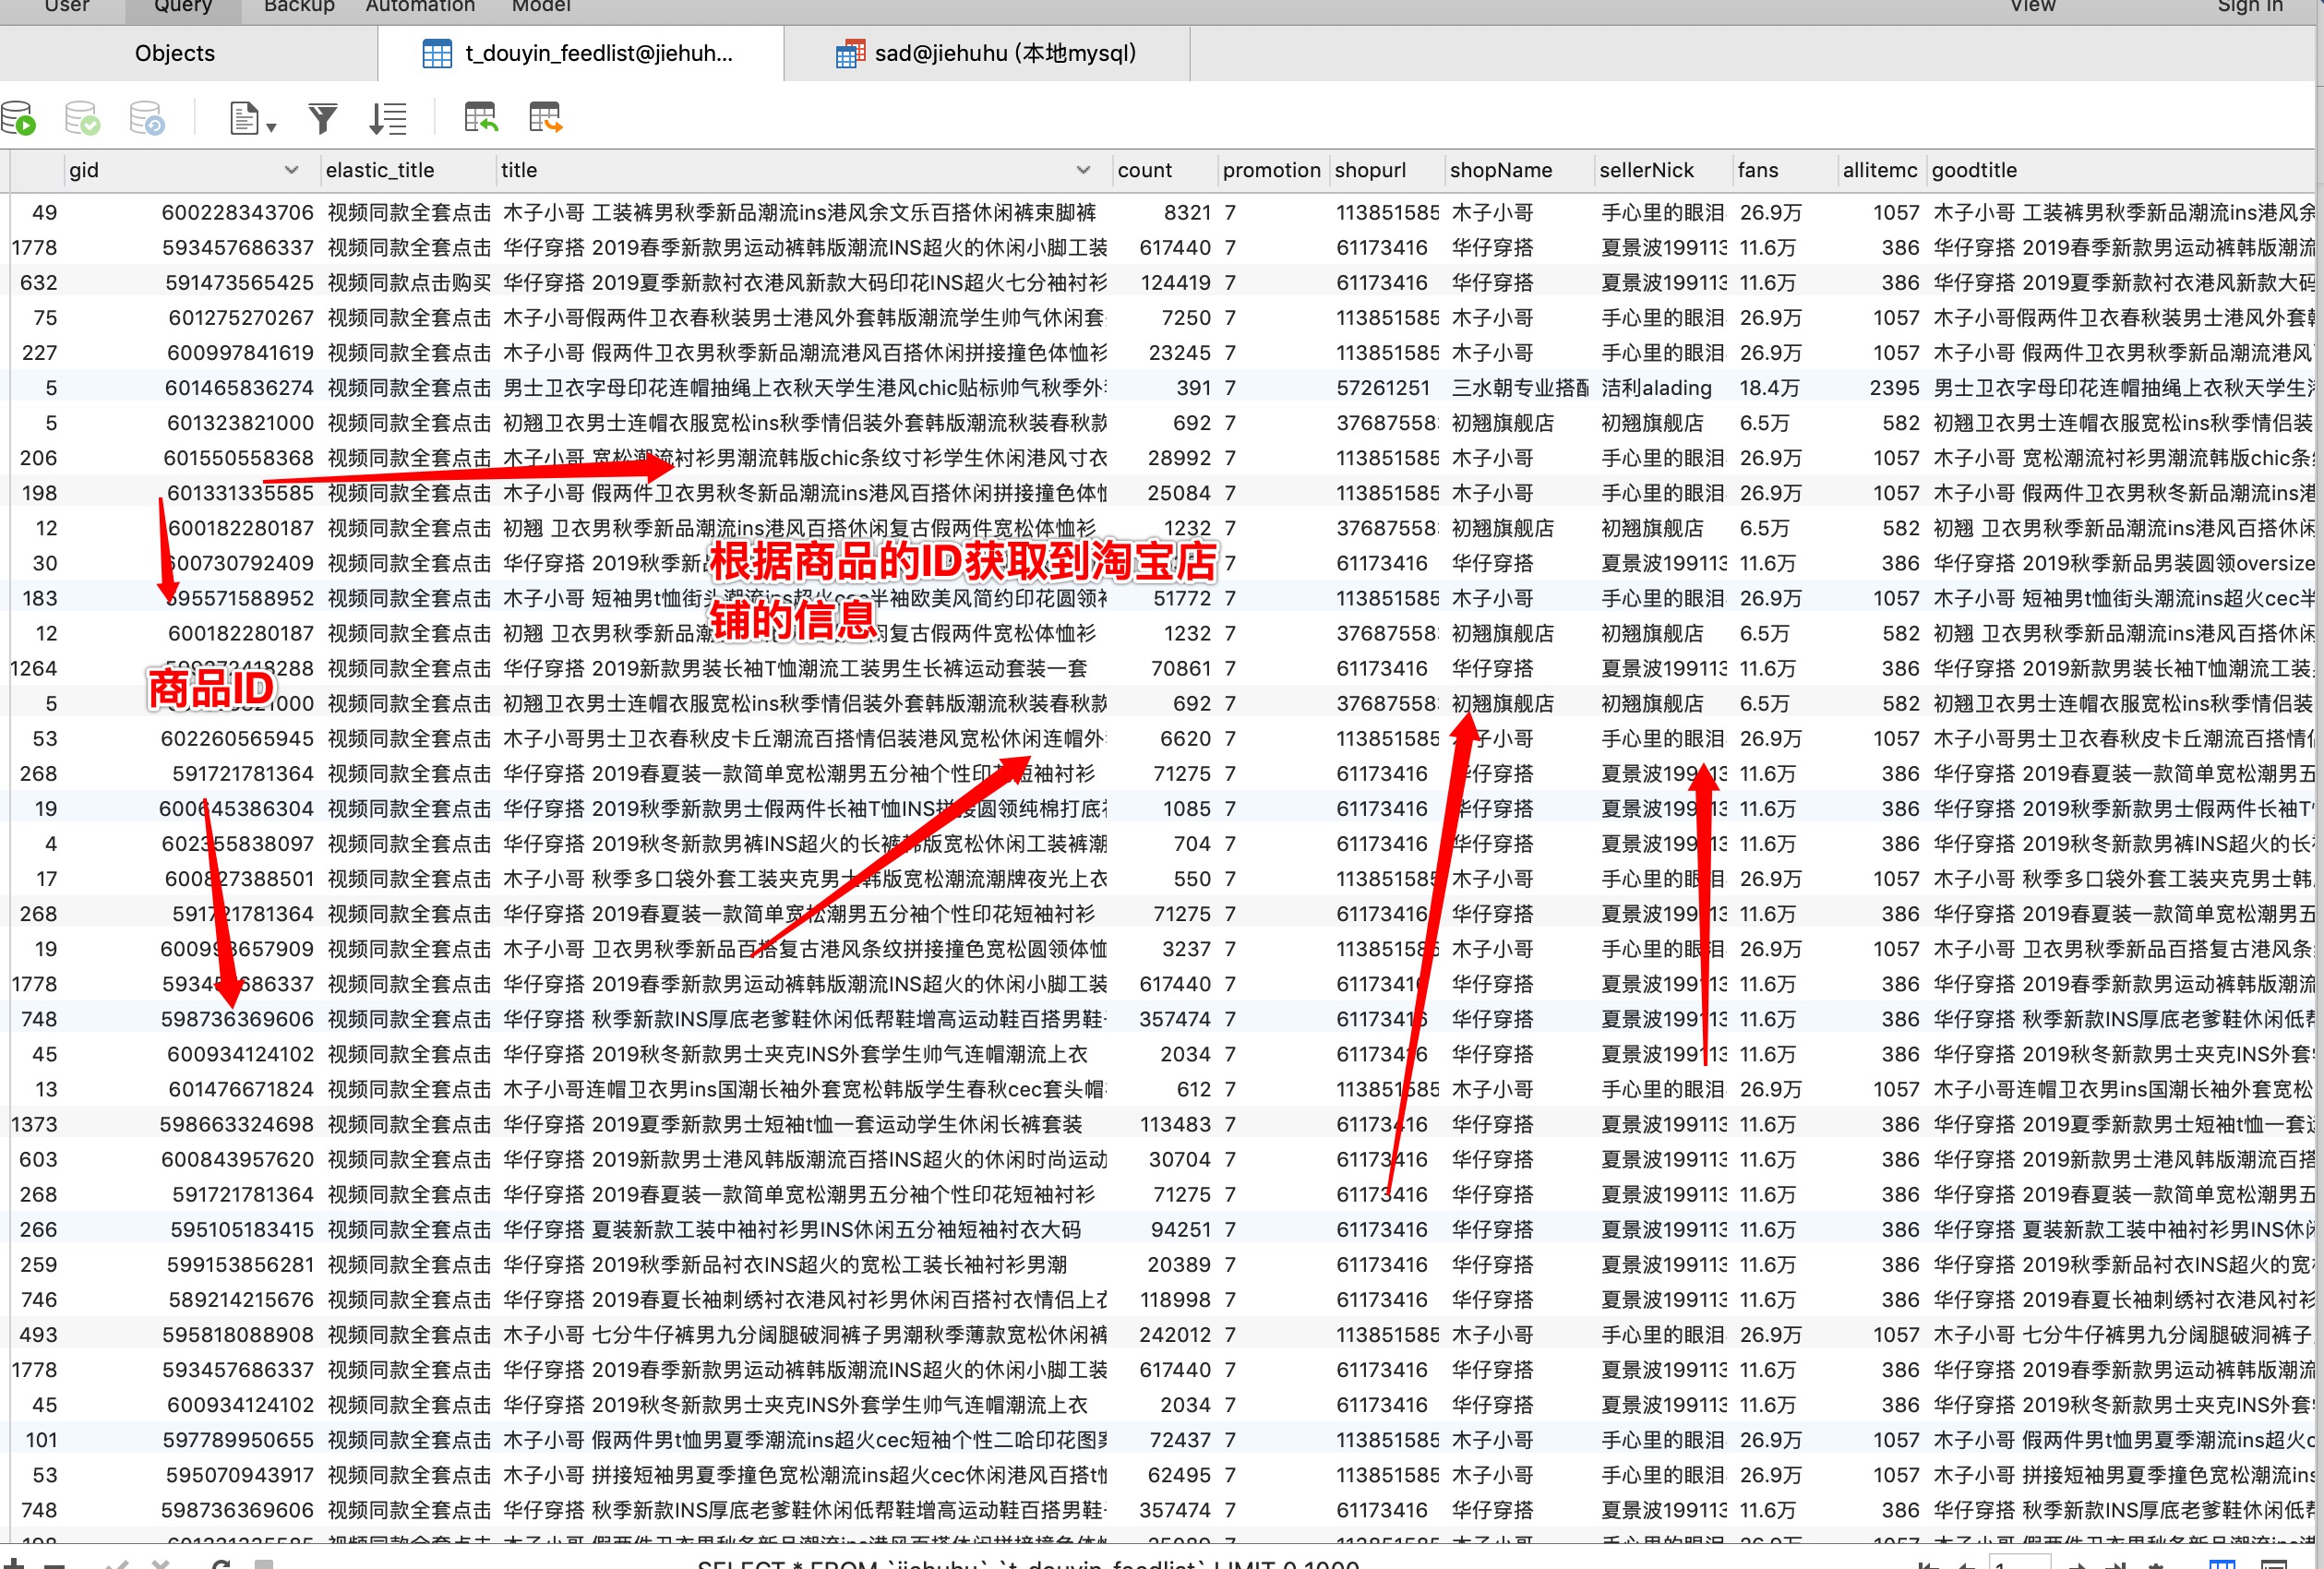
Task: Select gid cell 600228343706
Action: point(237,212)
